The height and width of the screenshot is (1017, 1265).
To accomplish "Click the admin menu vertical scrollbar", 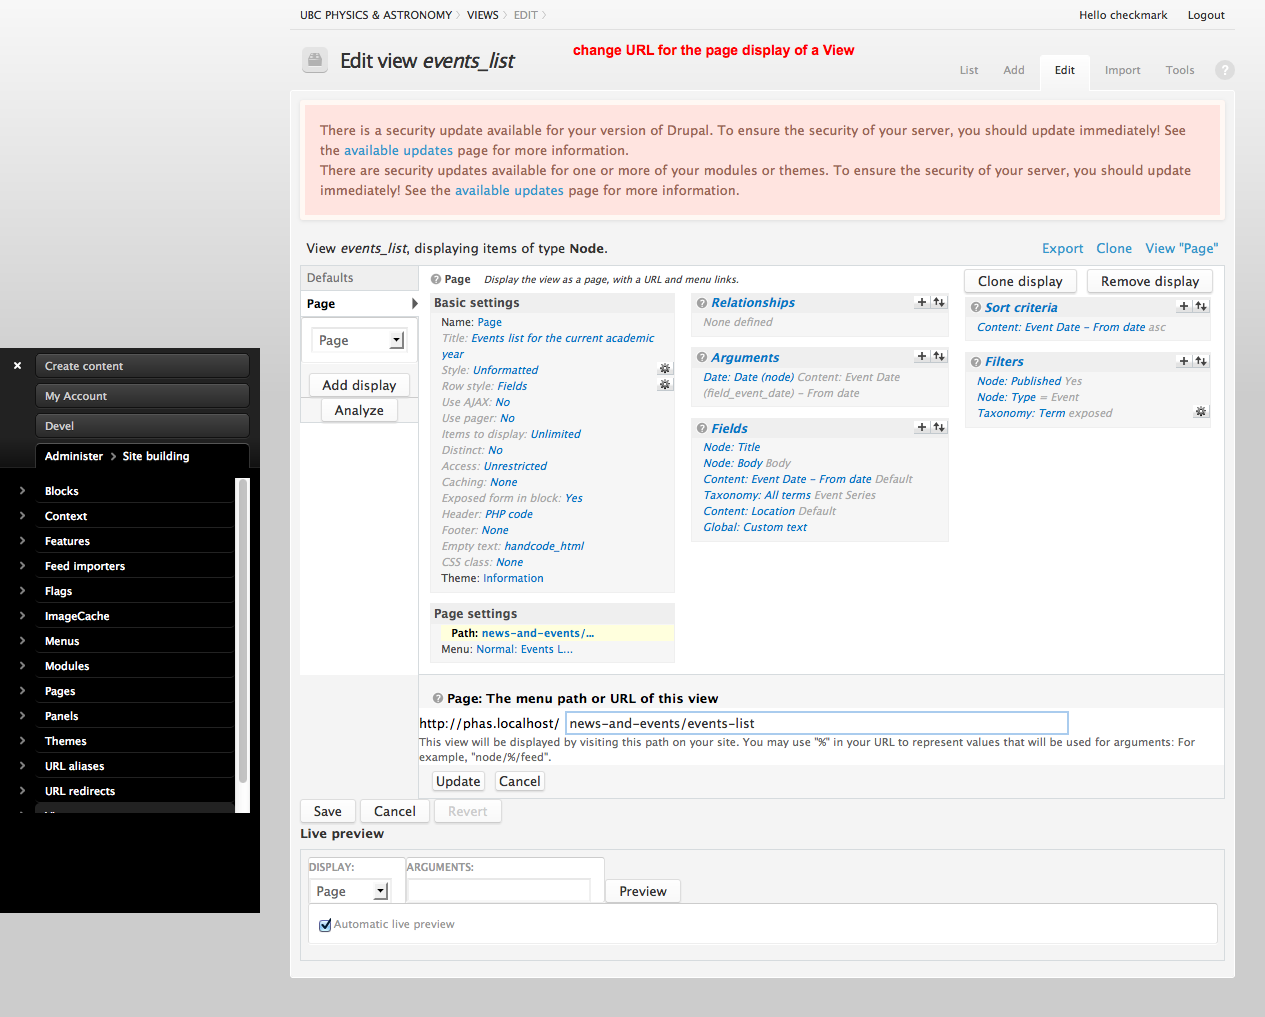I will 241,630.
